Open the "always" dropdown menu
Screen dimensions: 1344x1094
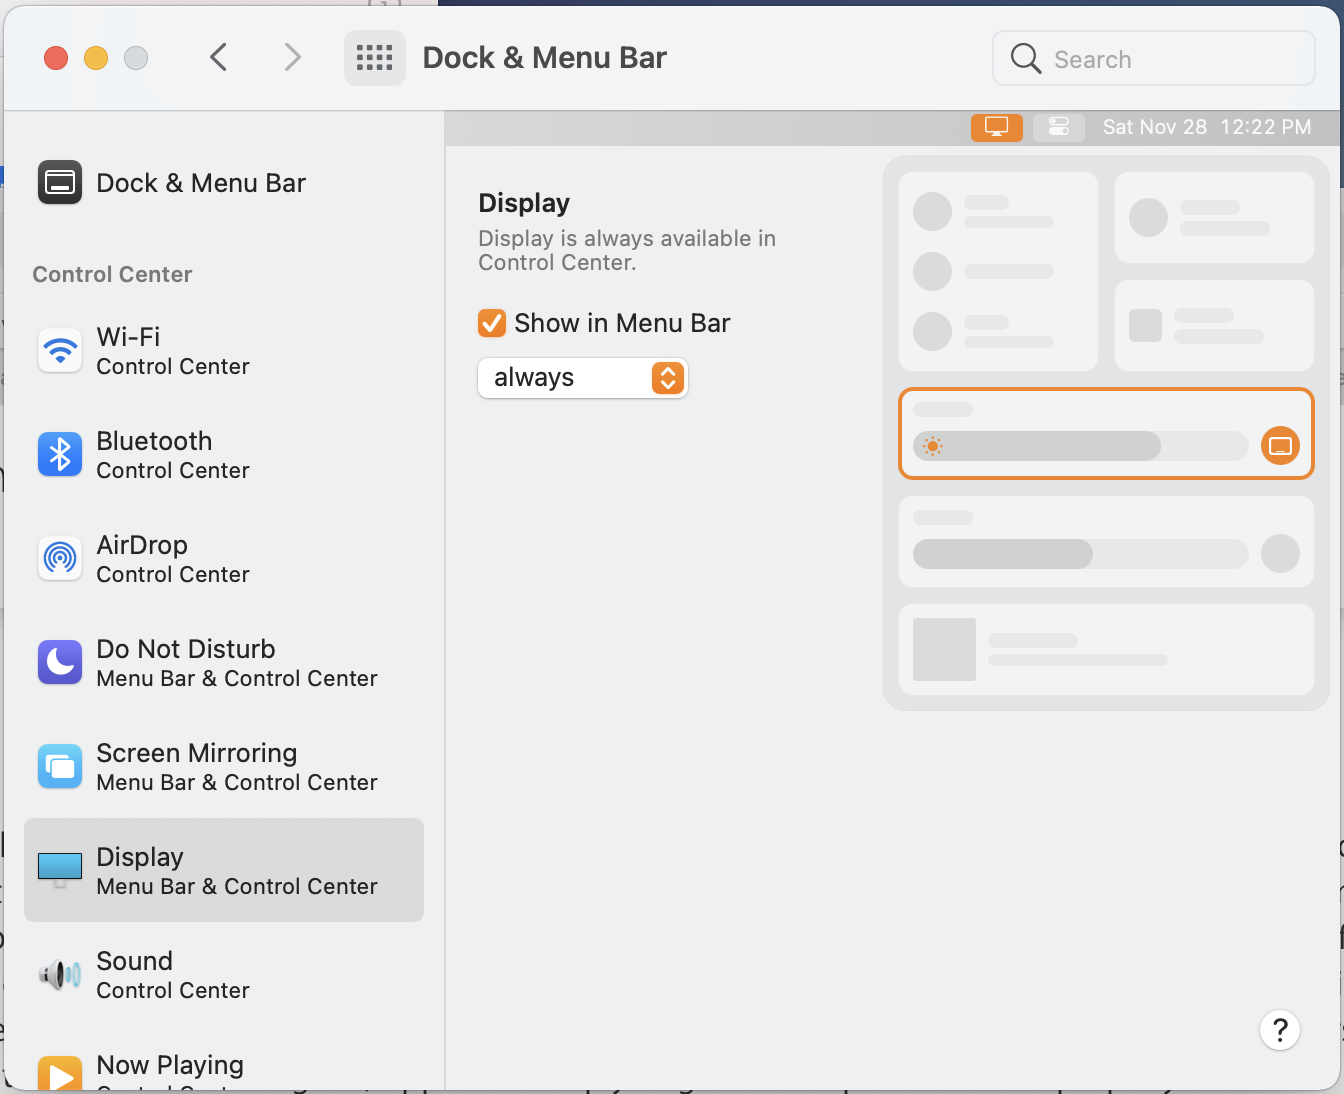point(583,378)
